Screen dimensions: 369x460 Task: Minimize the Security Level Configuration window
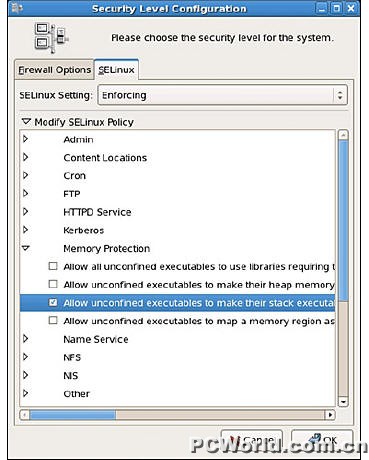[322, 8]
